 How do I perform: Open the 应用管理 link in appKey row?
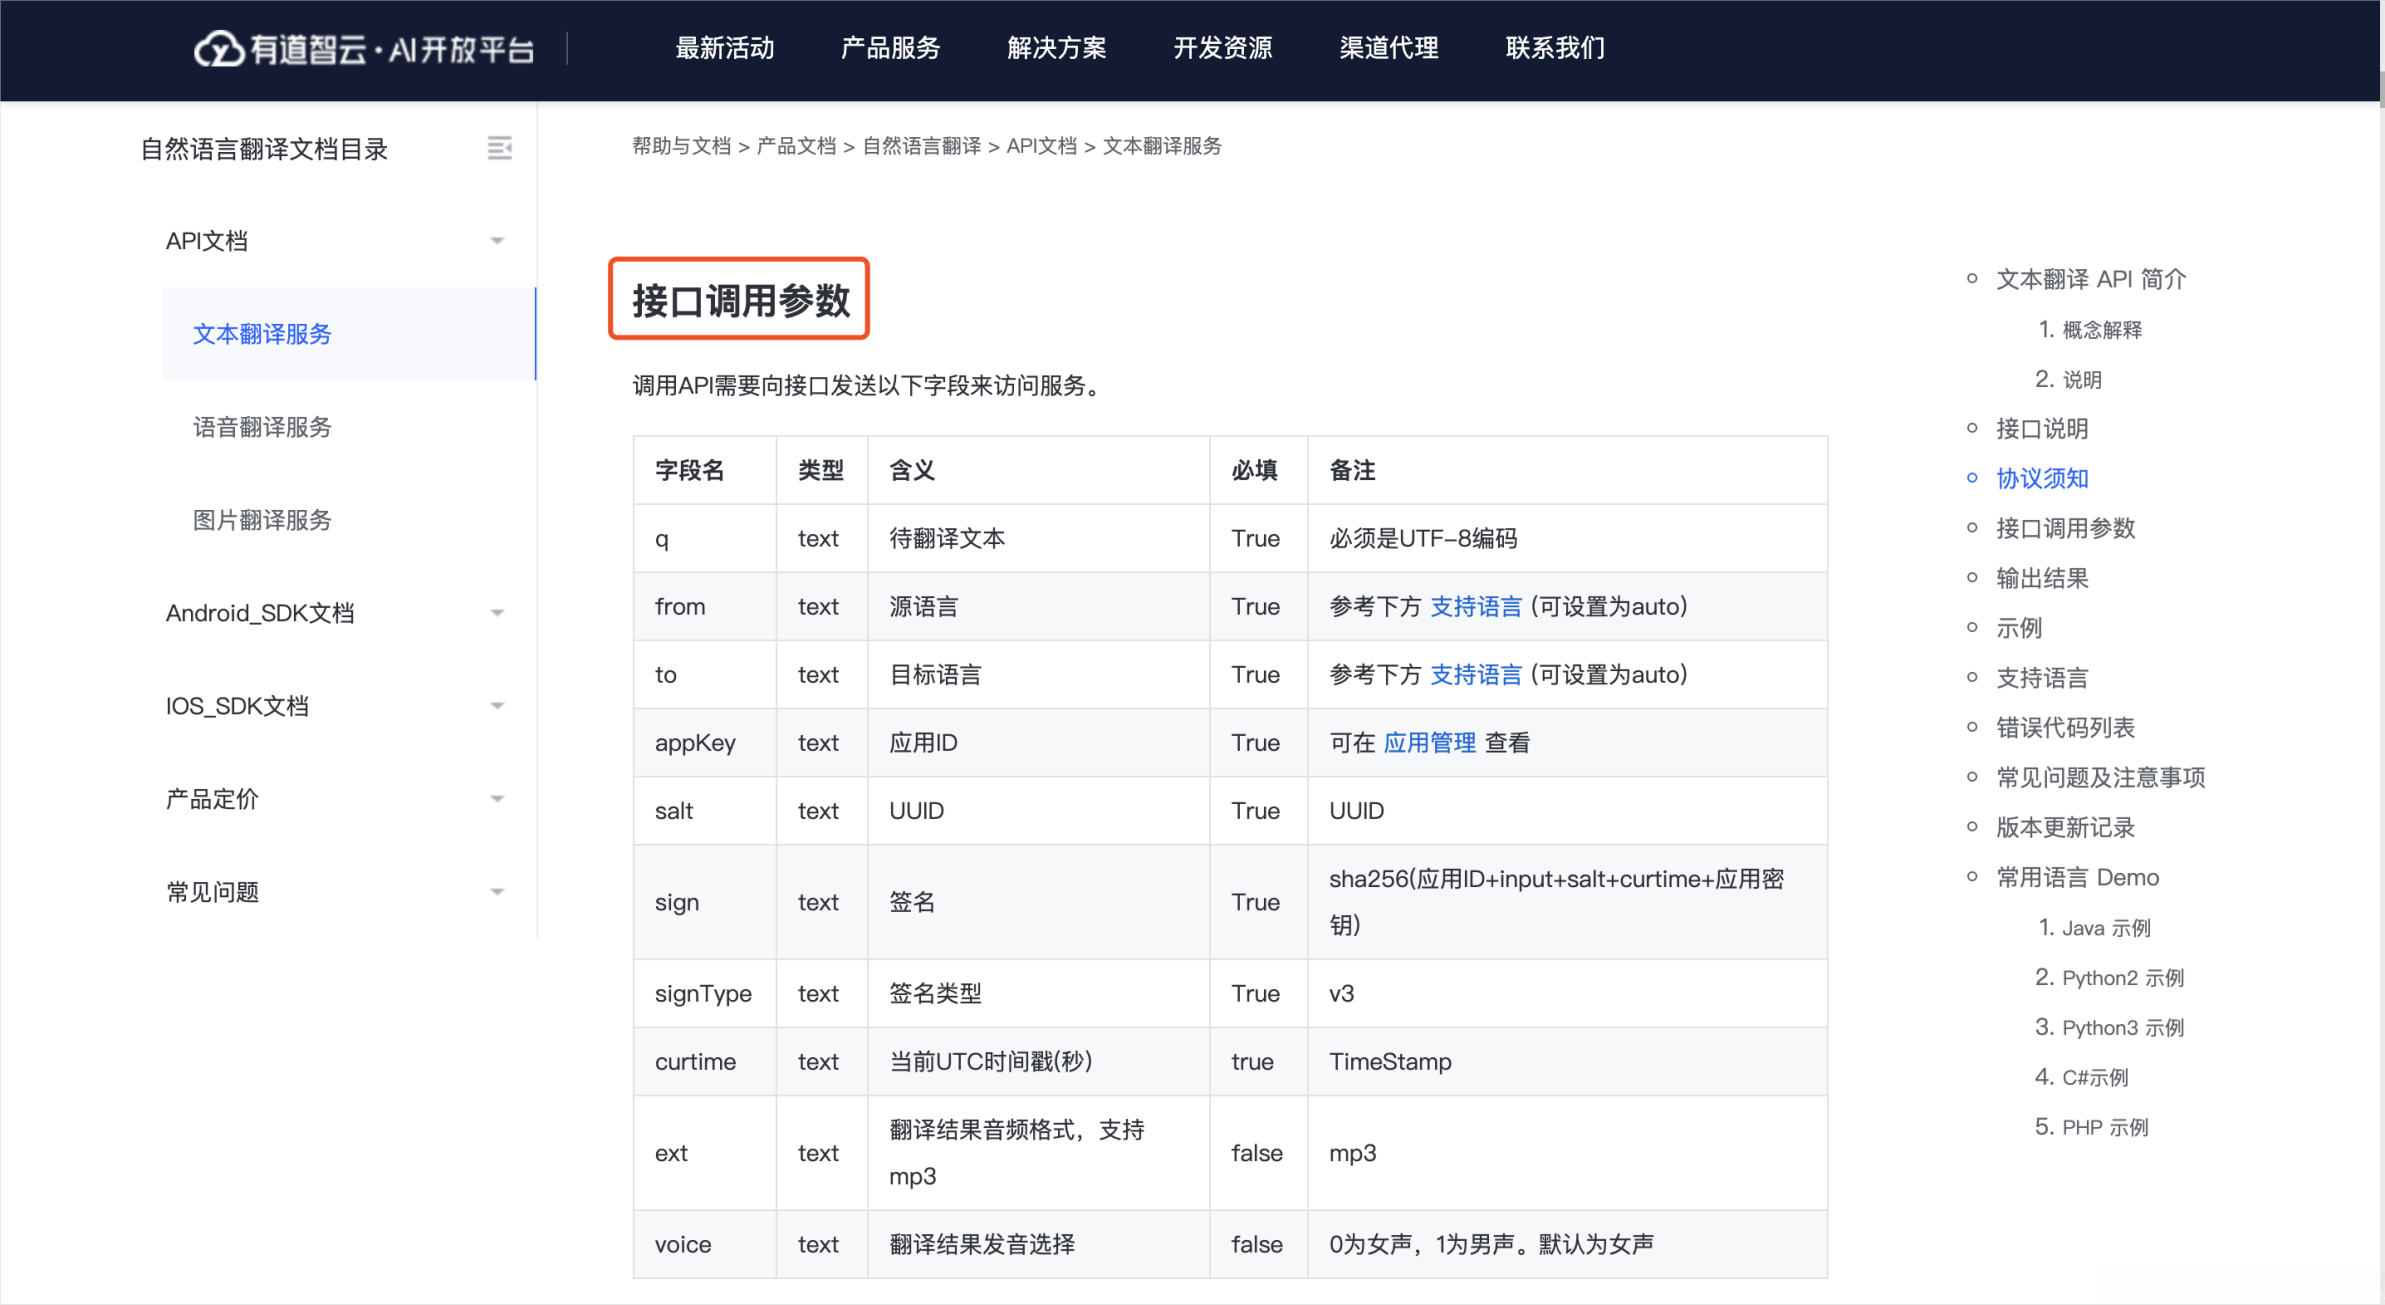coord(1429,742)
